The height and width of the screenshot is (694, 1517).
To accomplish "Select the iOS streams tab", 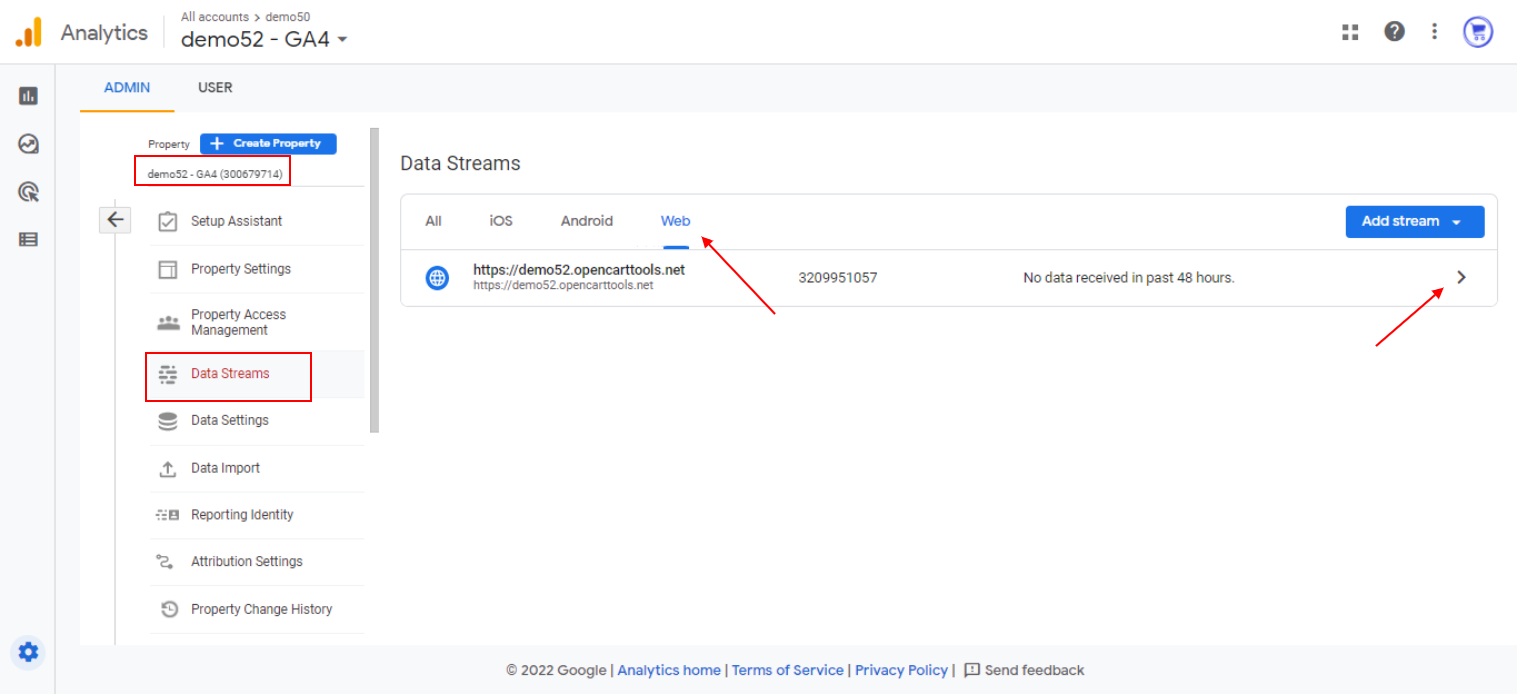I will [501, 221].
